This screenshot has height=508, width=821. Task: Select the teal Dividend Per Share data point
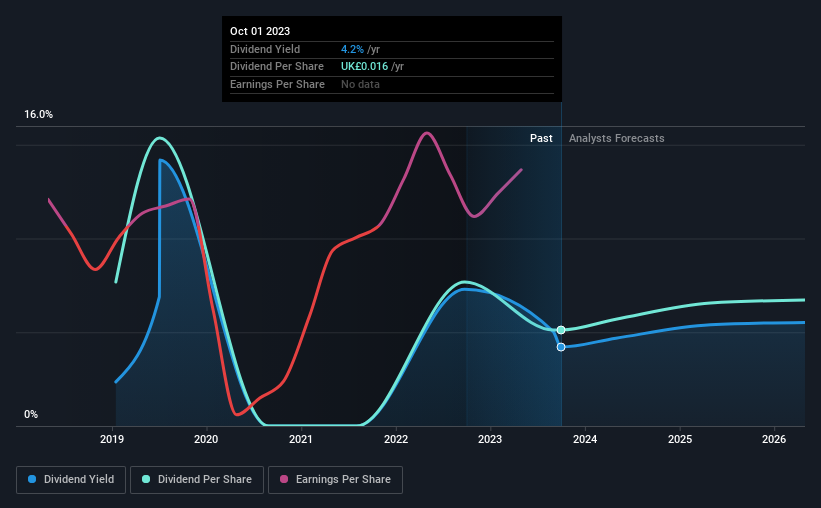(x=561, y=330)
